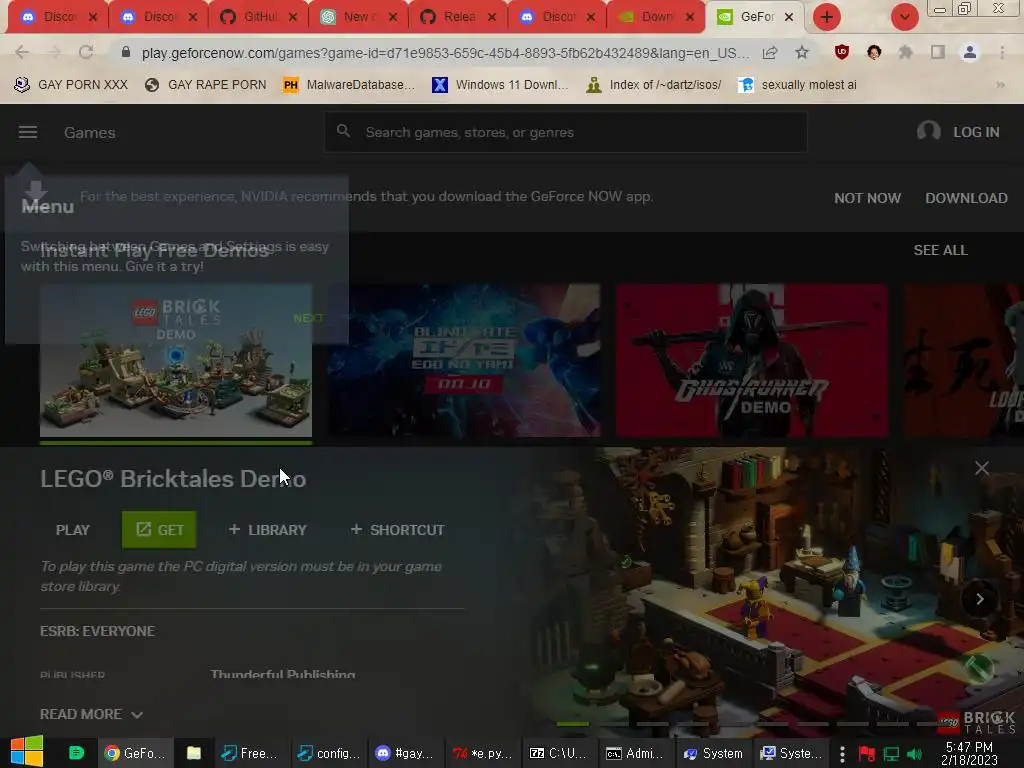Show hidden bookmarks with the chevron
Viewport: 1024px width, 768px height.
(x=1000, y=85)
